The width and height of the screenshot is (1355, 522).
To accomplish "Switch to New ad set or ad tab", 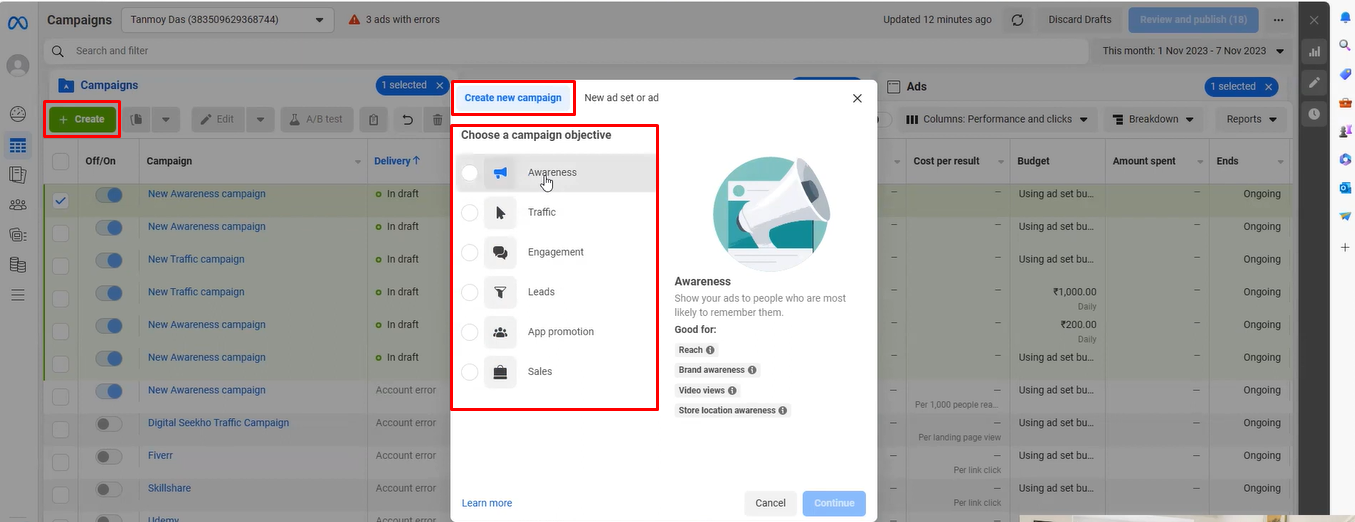I will point(621,98).
